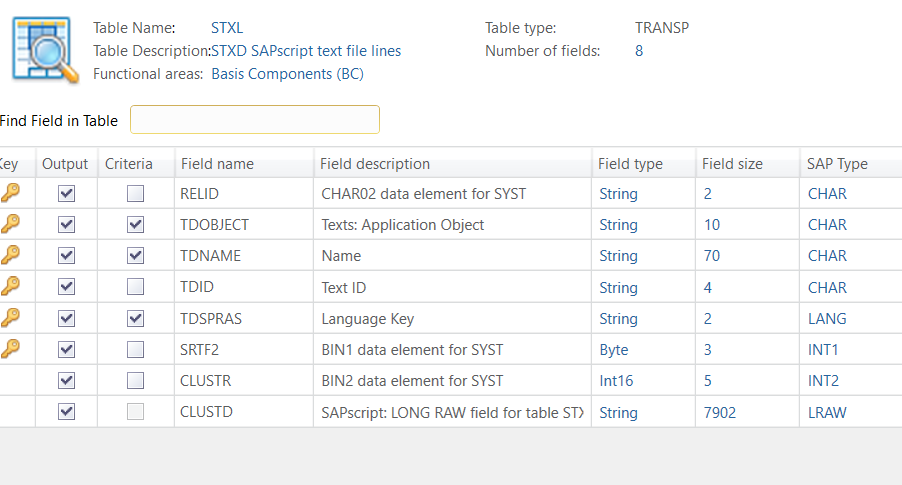Click the key icon for TDSPRAS row
This screenshot has height=485, width=902.
(10, 318)
